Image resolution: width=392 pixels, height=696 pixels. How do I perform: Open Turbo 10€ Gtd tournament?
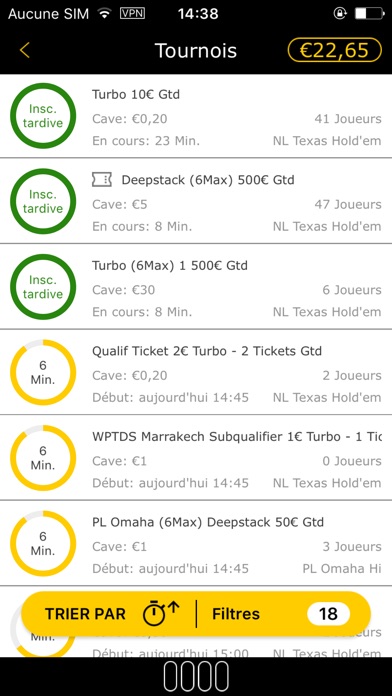[x=196, y=116]
